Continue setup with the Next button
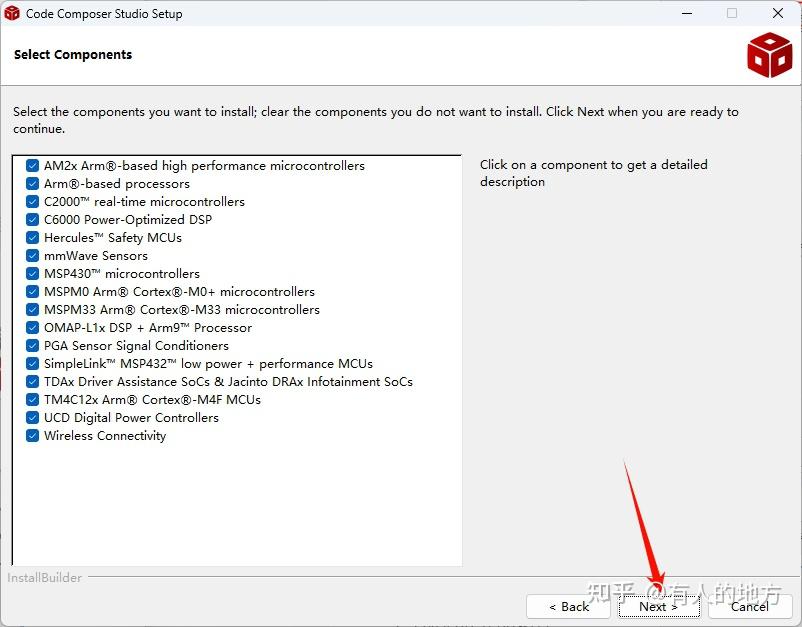Viewport: 802px width, 627px height. click(x=659, y=607)
